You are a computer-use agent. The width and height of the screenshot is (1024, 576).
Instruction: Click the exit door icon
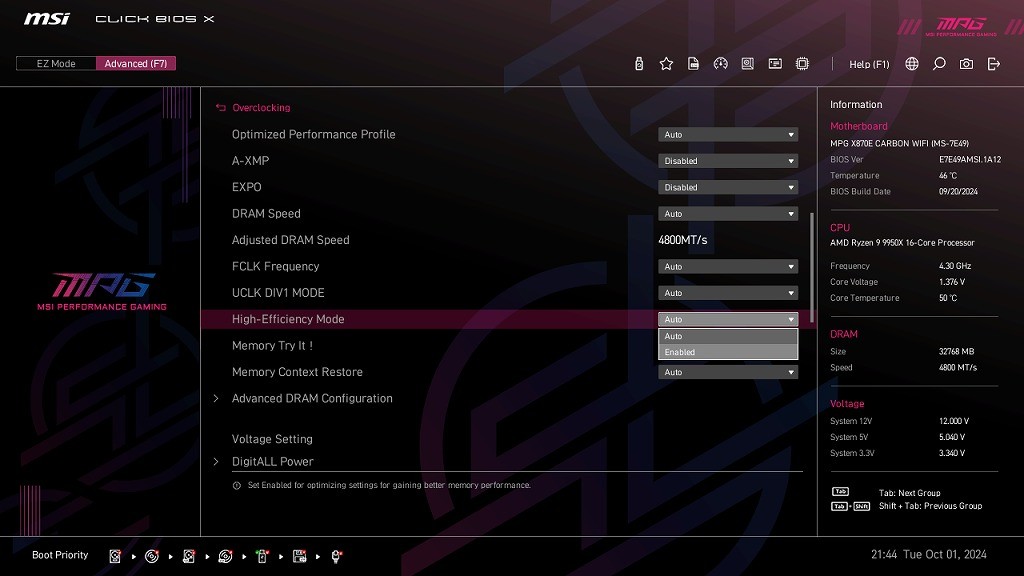(x=993, y=64)
